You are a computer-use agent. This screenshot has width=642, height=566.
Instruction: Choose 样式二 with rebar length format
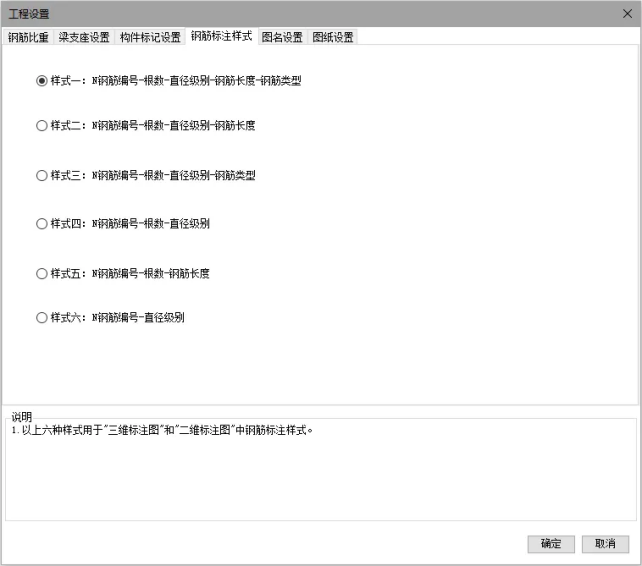point(42,126)
